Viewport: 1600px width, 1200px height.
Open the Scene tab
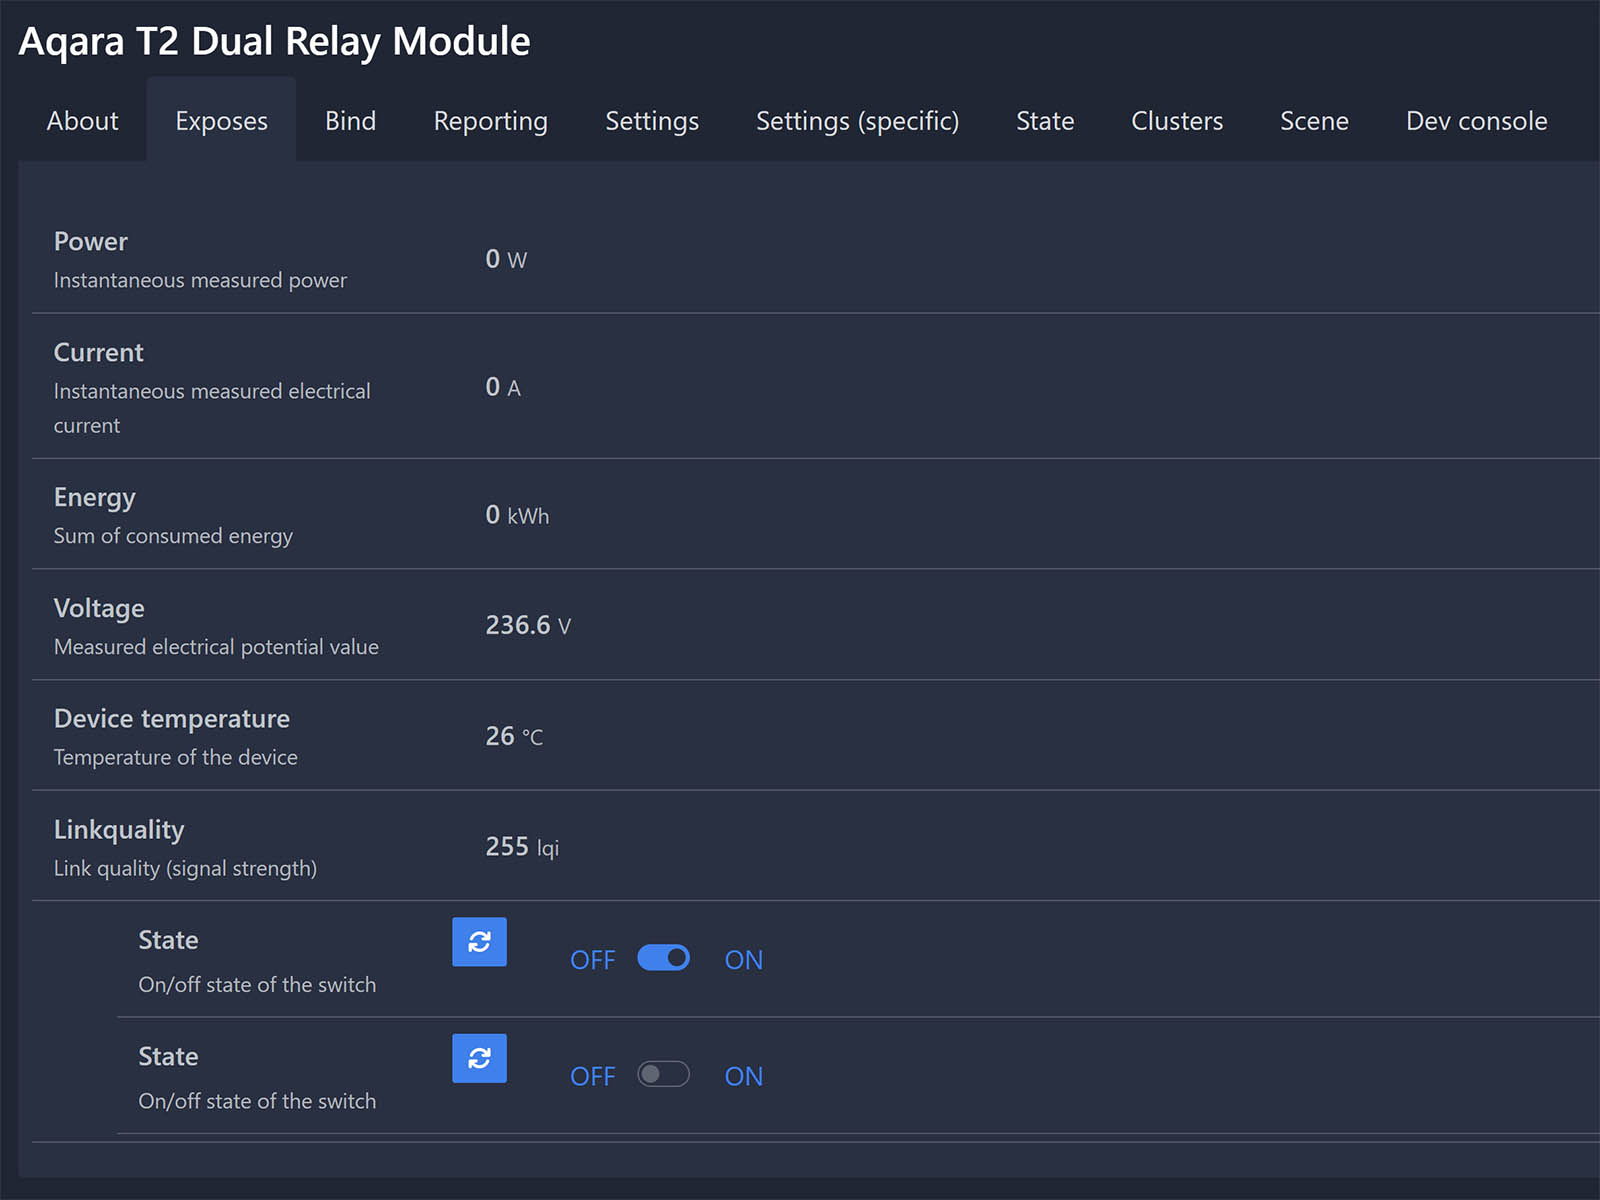coord(1313,121)
